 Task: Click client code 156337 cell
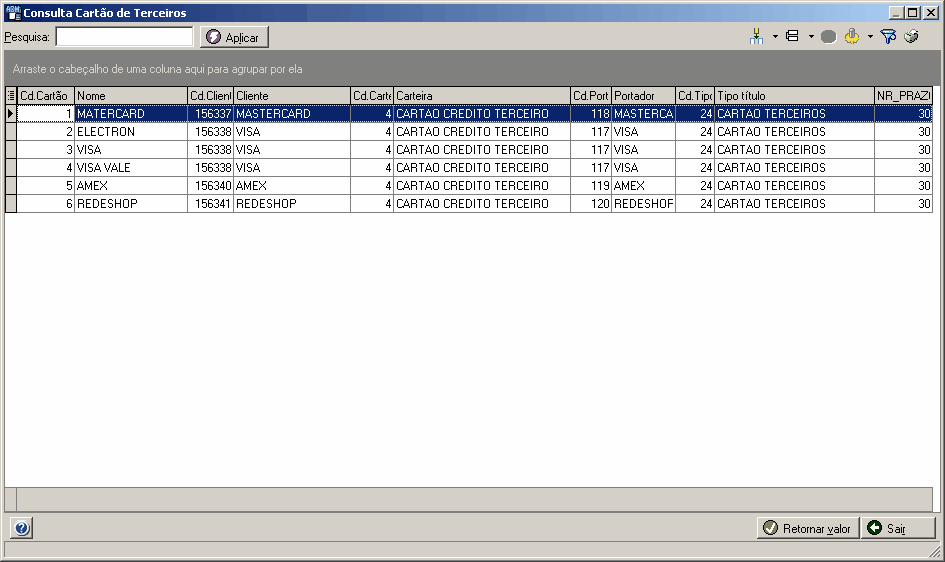210,113
